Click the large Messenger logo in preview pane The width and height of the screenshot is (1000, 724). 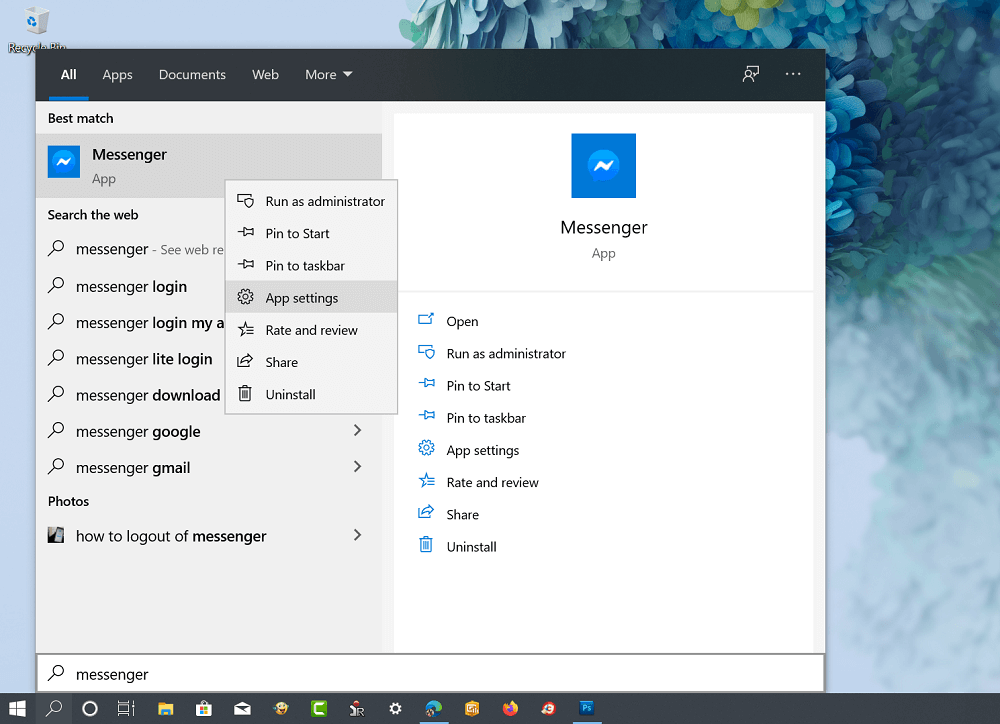click(x=603, y=166)
